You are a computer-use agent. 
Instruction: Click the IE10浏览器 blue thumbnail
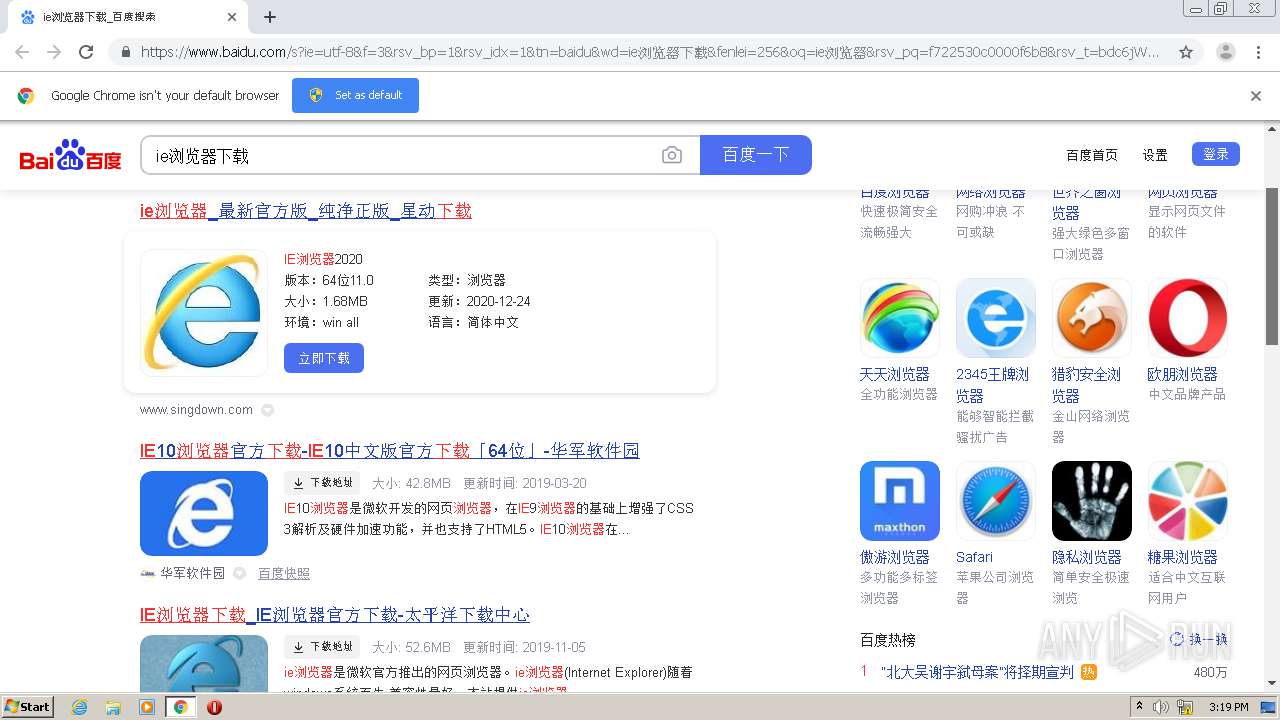pos(204,513)
